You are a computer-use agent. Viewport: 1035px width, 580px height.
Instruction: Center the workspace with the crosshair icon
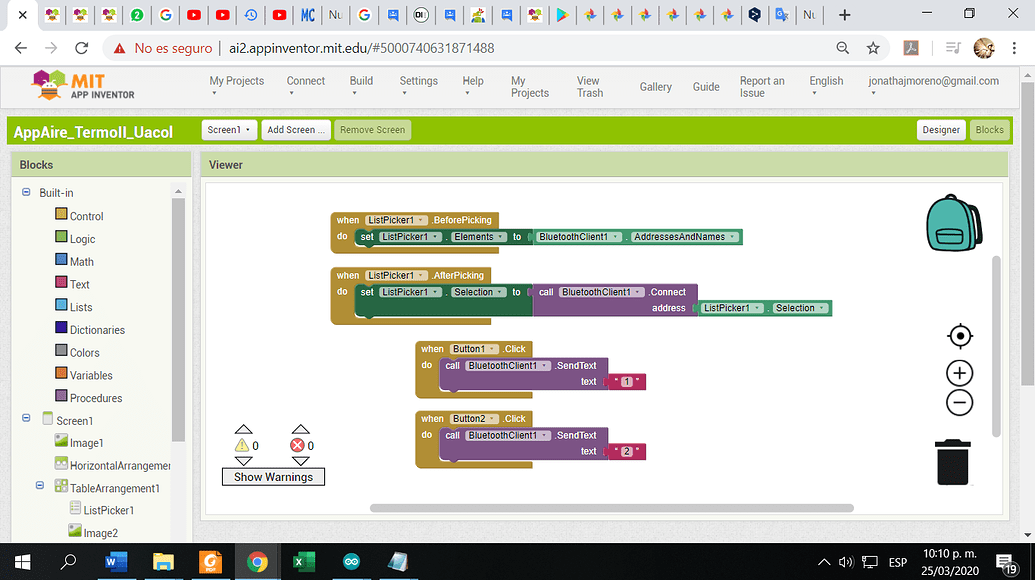coord(959,336)
